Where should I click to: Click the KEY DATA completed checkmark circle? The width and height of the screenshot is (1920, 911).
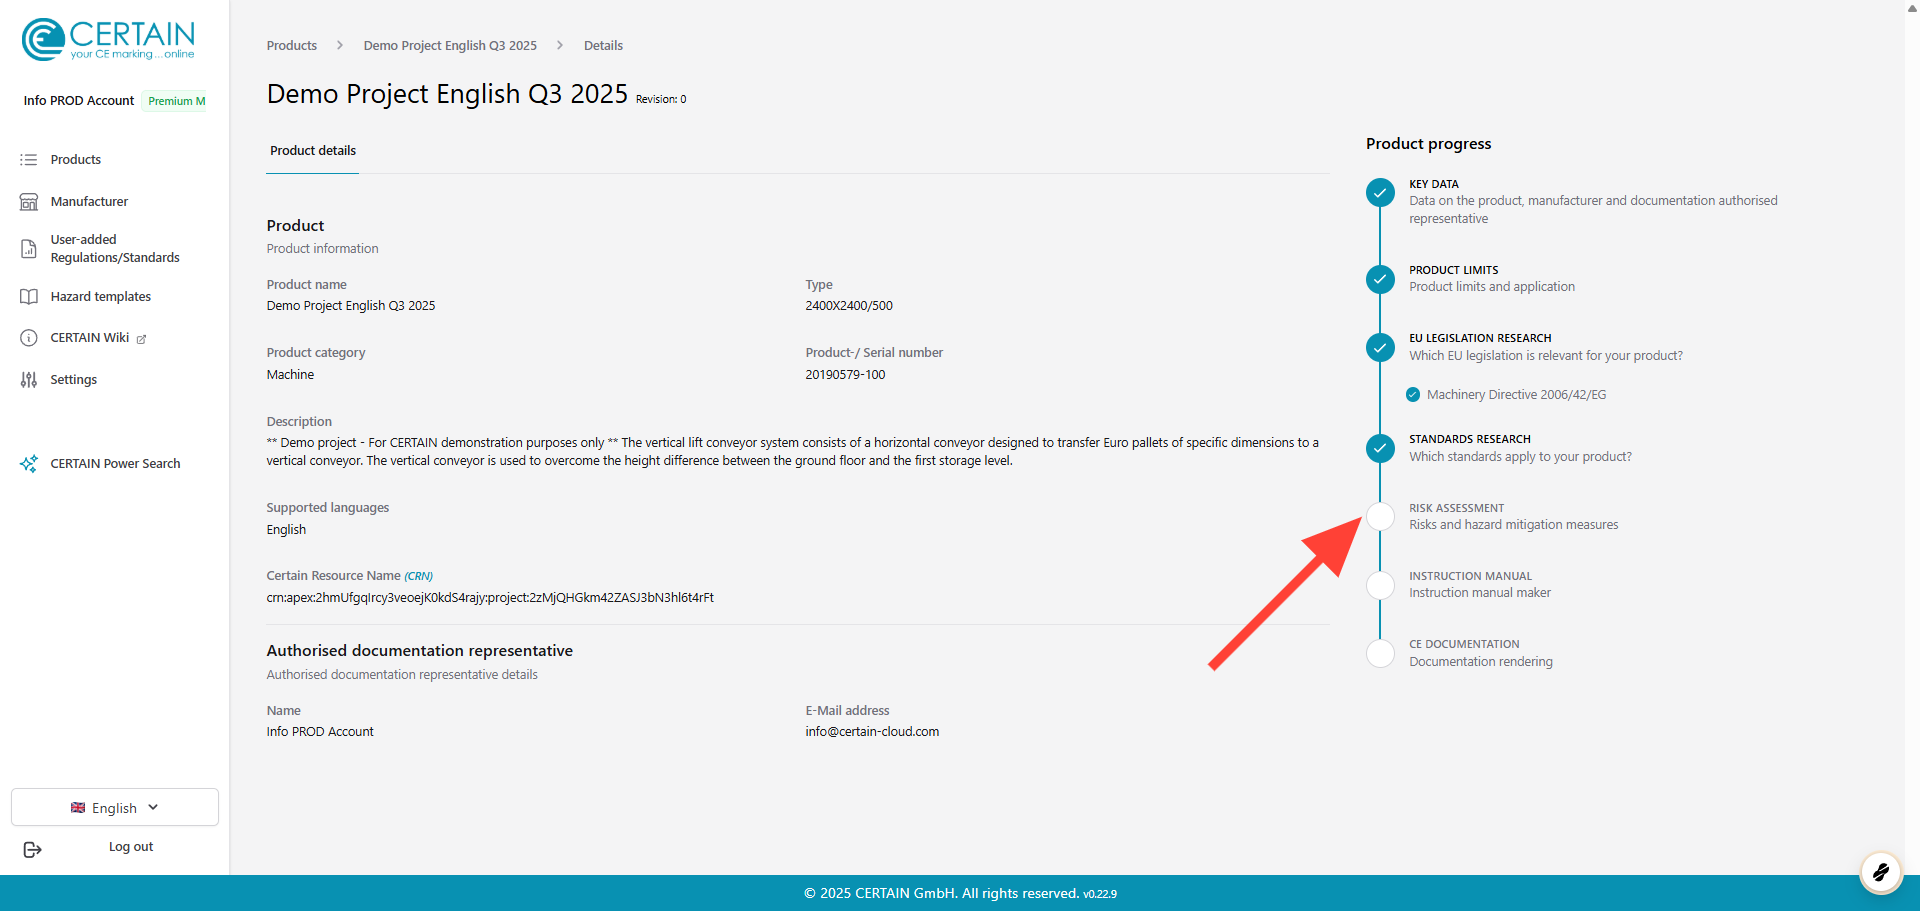(x=1380, y=193)
